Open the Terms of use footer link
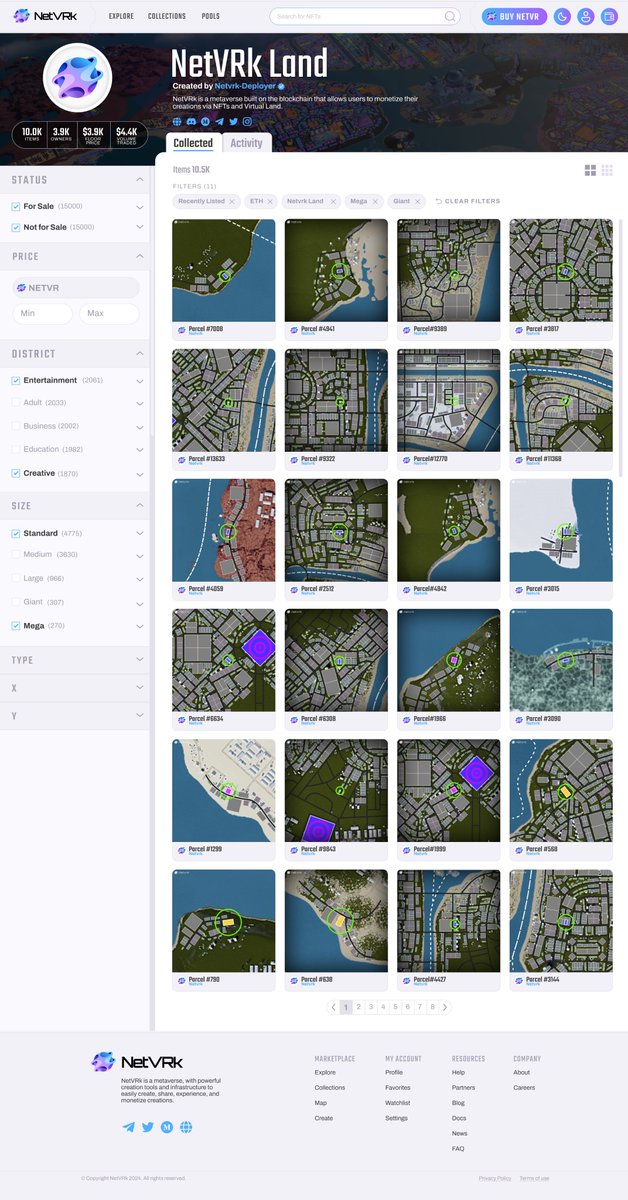 point(534,1178)
